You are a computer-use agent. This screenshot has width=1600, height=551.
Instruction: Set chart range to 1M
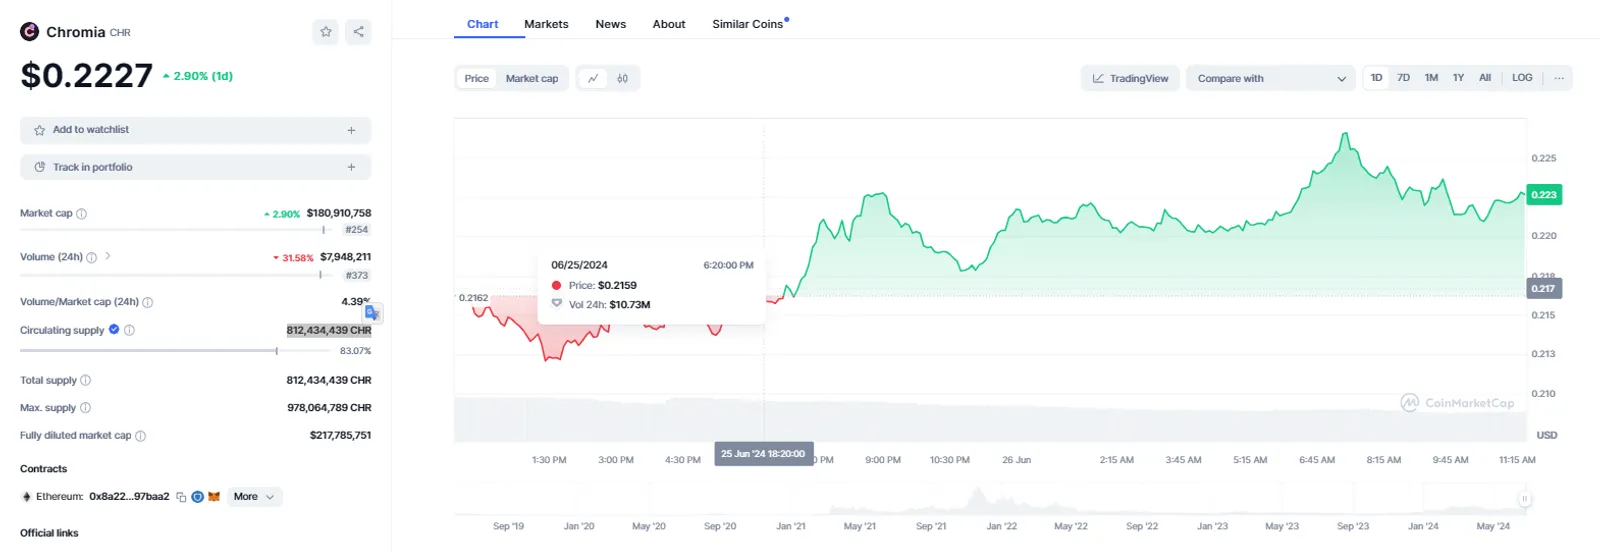tap(1431, 78)
